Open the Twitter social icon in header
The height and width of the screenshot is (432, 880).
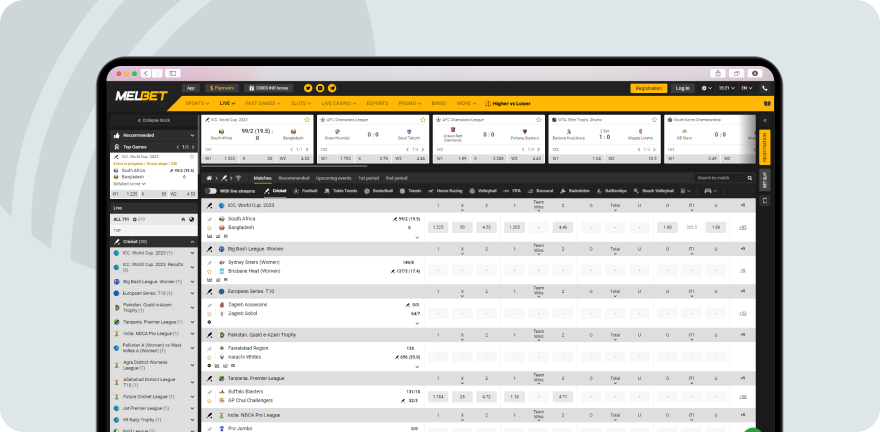[x=308, y=88]
